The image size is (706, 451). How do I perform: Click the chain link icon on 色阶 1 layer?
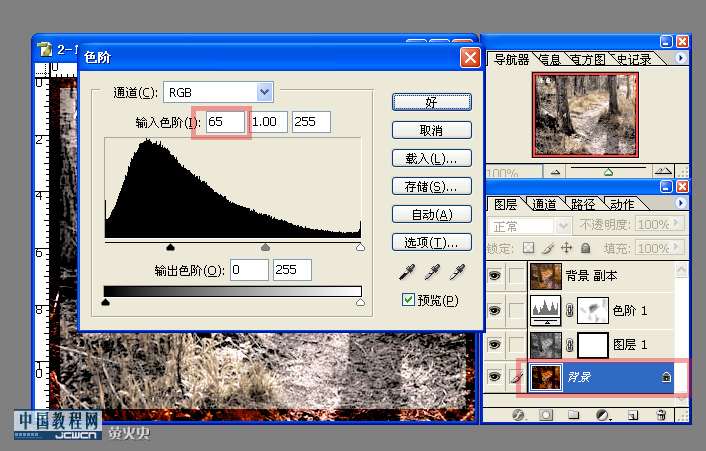point(570,310)
